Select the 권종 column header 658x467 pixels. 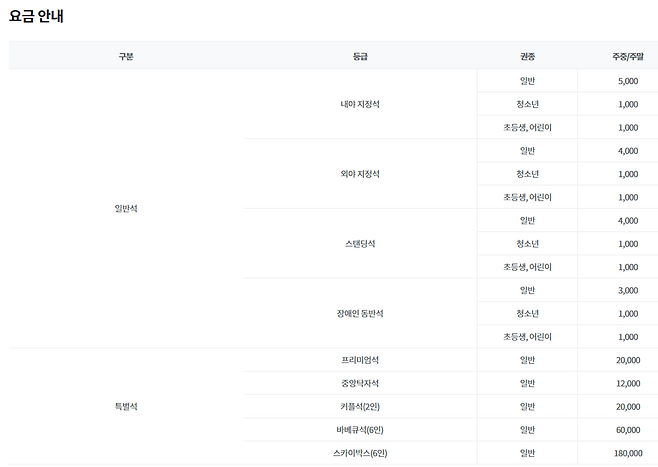pyautogui.click(x=527, y=56)
